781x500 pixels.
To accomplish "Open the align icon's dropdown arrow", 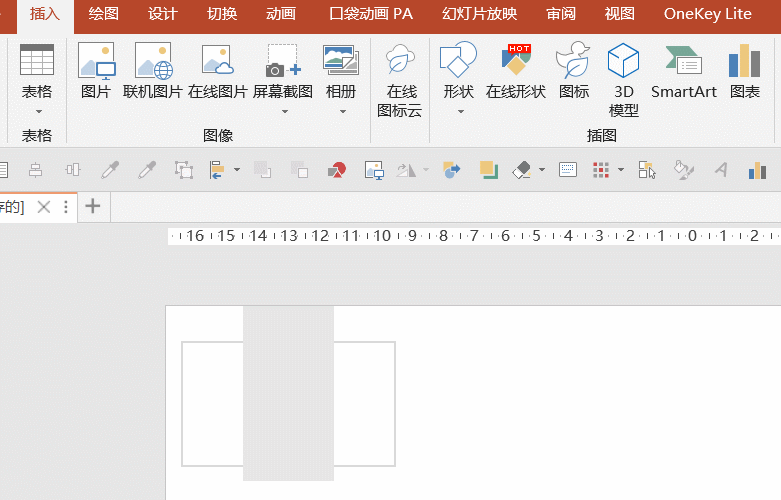I will (x=237, y=170).
